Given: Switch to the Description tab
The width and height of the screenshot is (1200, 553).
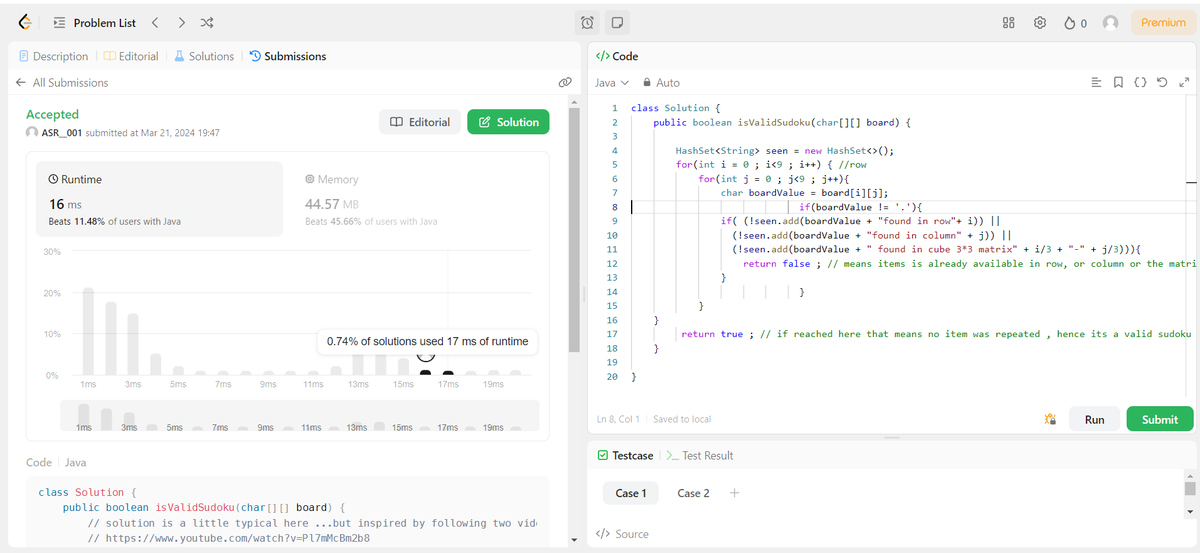Looking at the screenshot, I should (x=54, y=56).
